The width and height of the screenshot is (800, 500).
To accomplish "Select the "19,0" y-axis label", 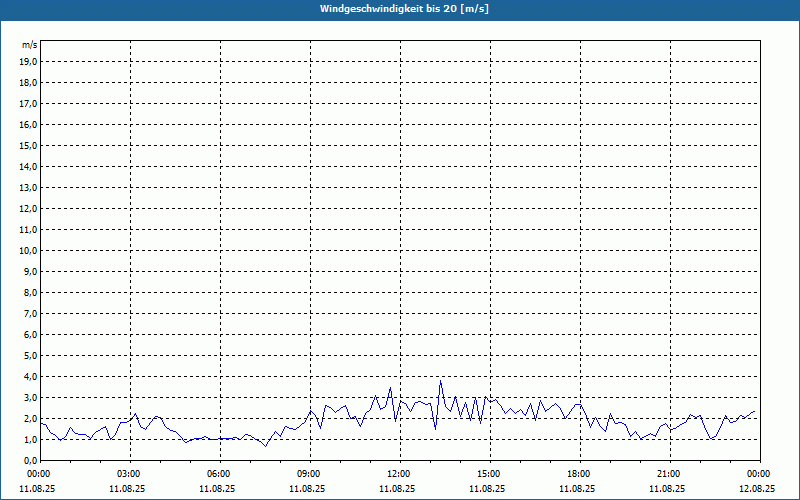I will (30, 62).
